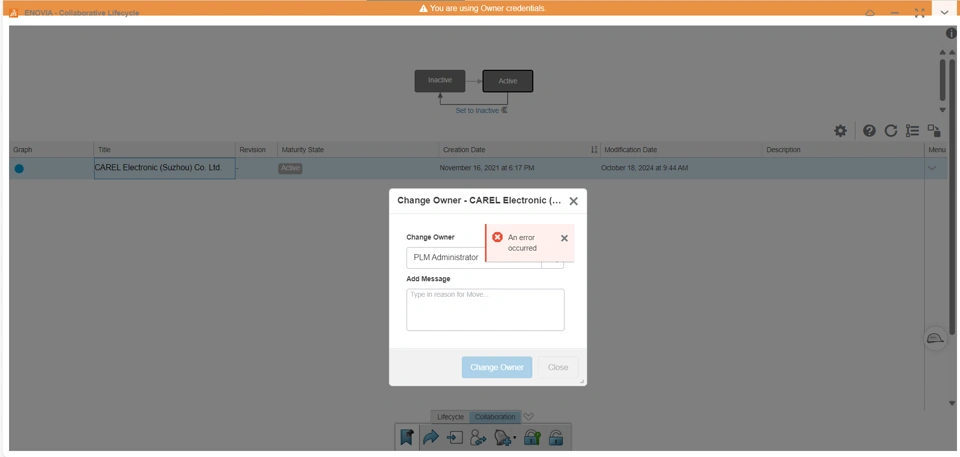Expand the top-right chevron dropdown

click(x=944, y=12)
